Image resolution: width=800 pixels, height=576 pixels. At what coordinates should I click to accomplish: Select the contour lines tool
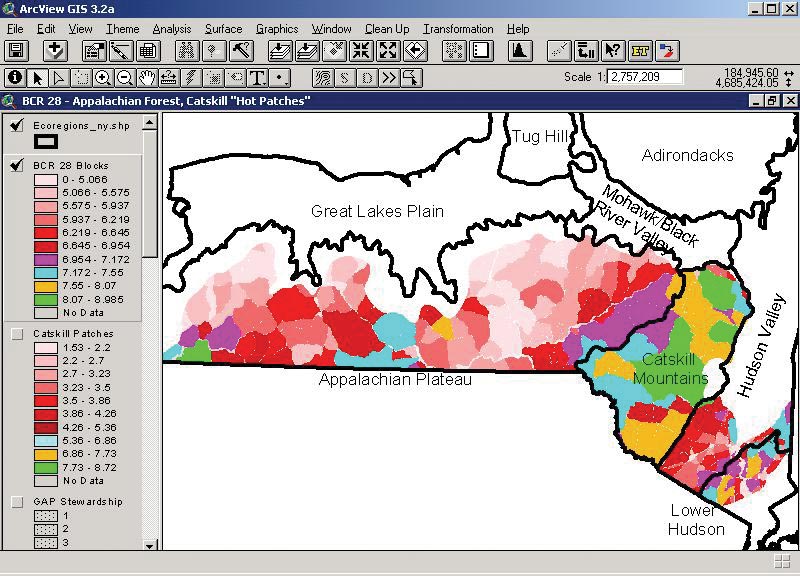click(322, 78)
